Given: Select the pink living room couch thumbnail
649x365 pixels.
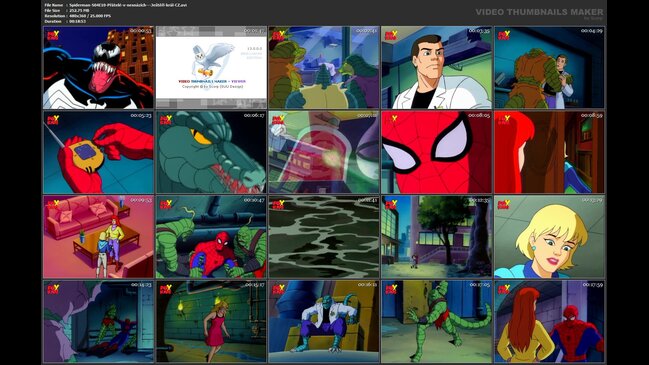Looking at the screenshot, I should tap(99, 237).
